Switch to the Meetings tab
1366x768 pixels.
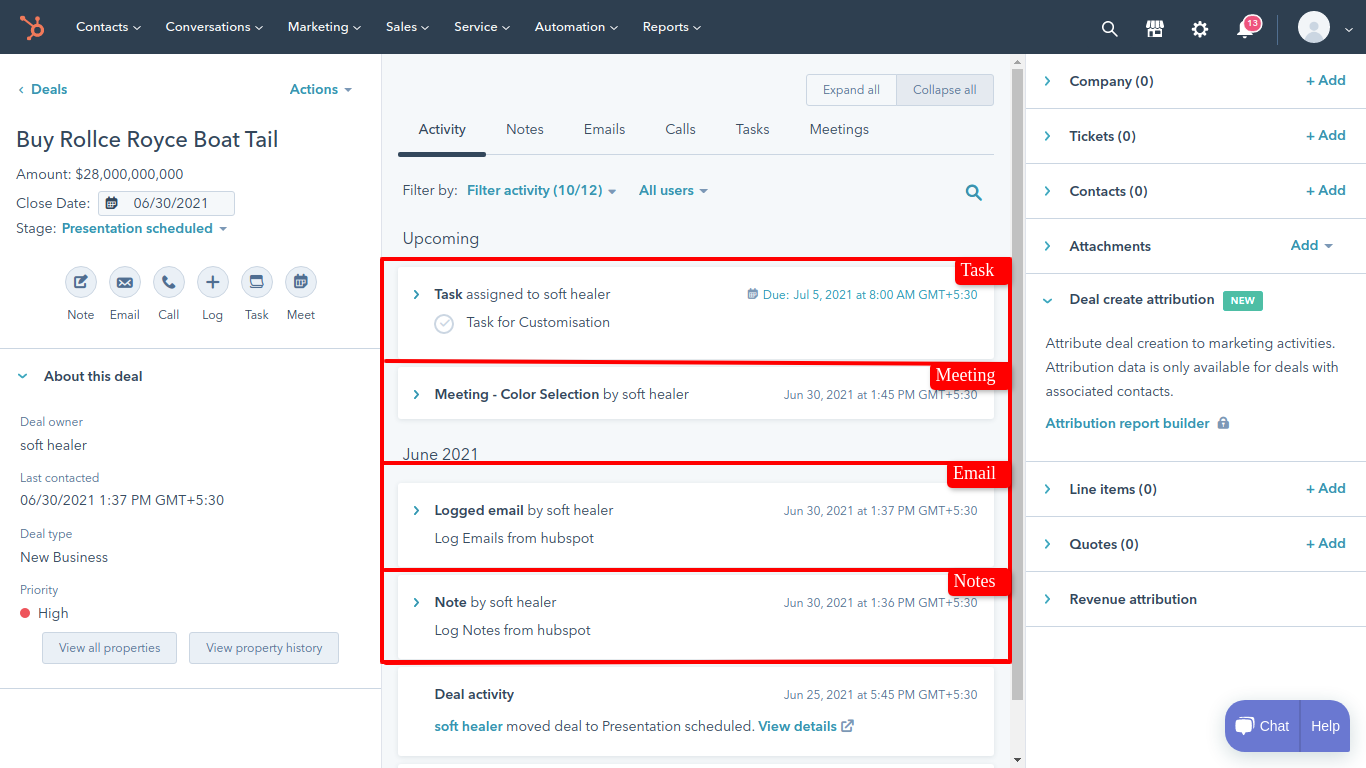(839, 129)
